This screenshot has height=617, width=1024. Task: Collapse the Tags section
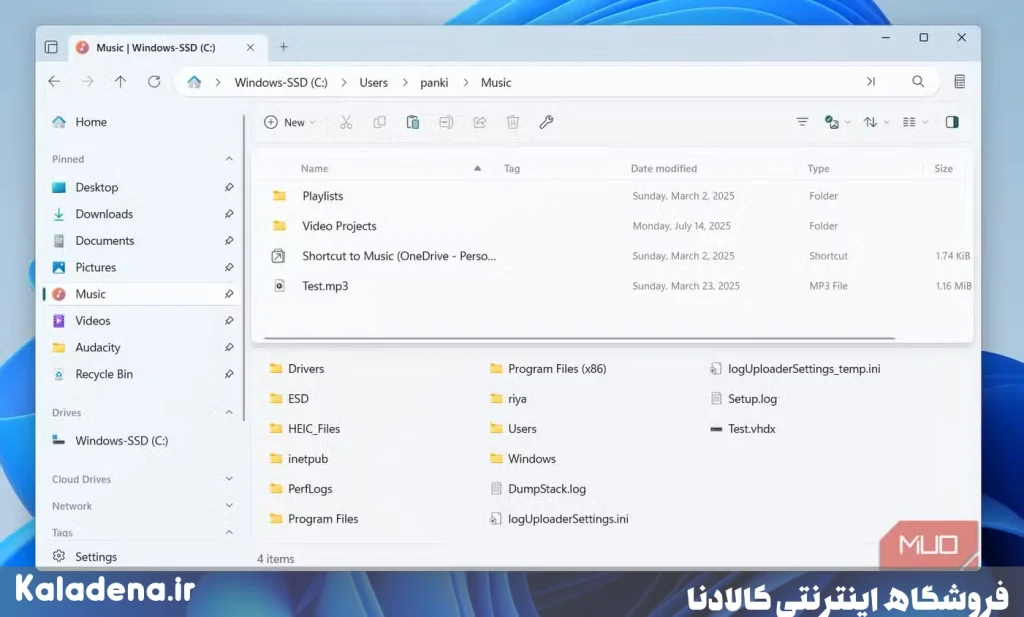point(229,532)
